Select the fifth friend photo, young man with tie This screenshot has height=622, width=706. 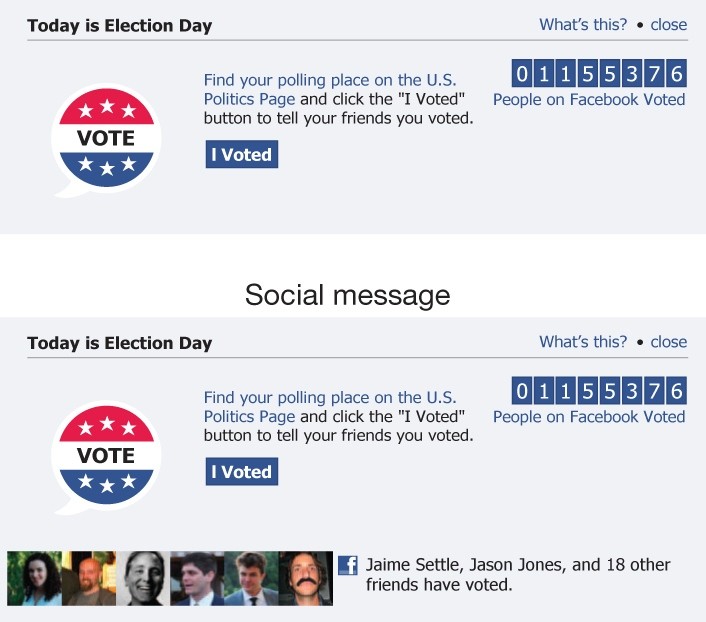(x=250, y=578)
